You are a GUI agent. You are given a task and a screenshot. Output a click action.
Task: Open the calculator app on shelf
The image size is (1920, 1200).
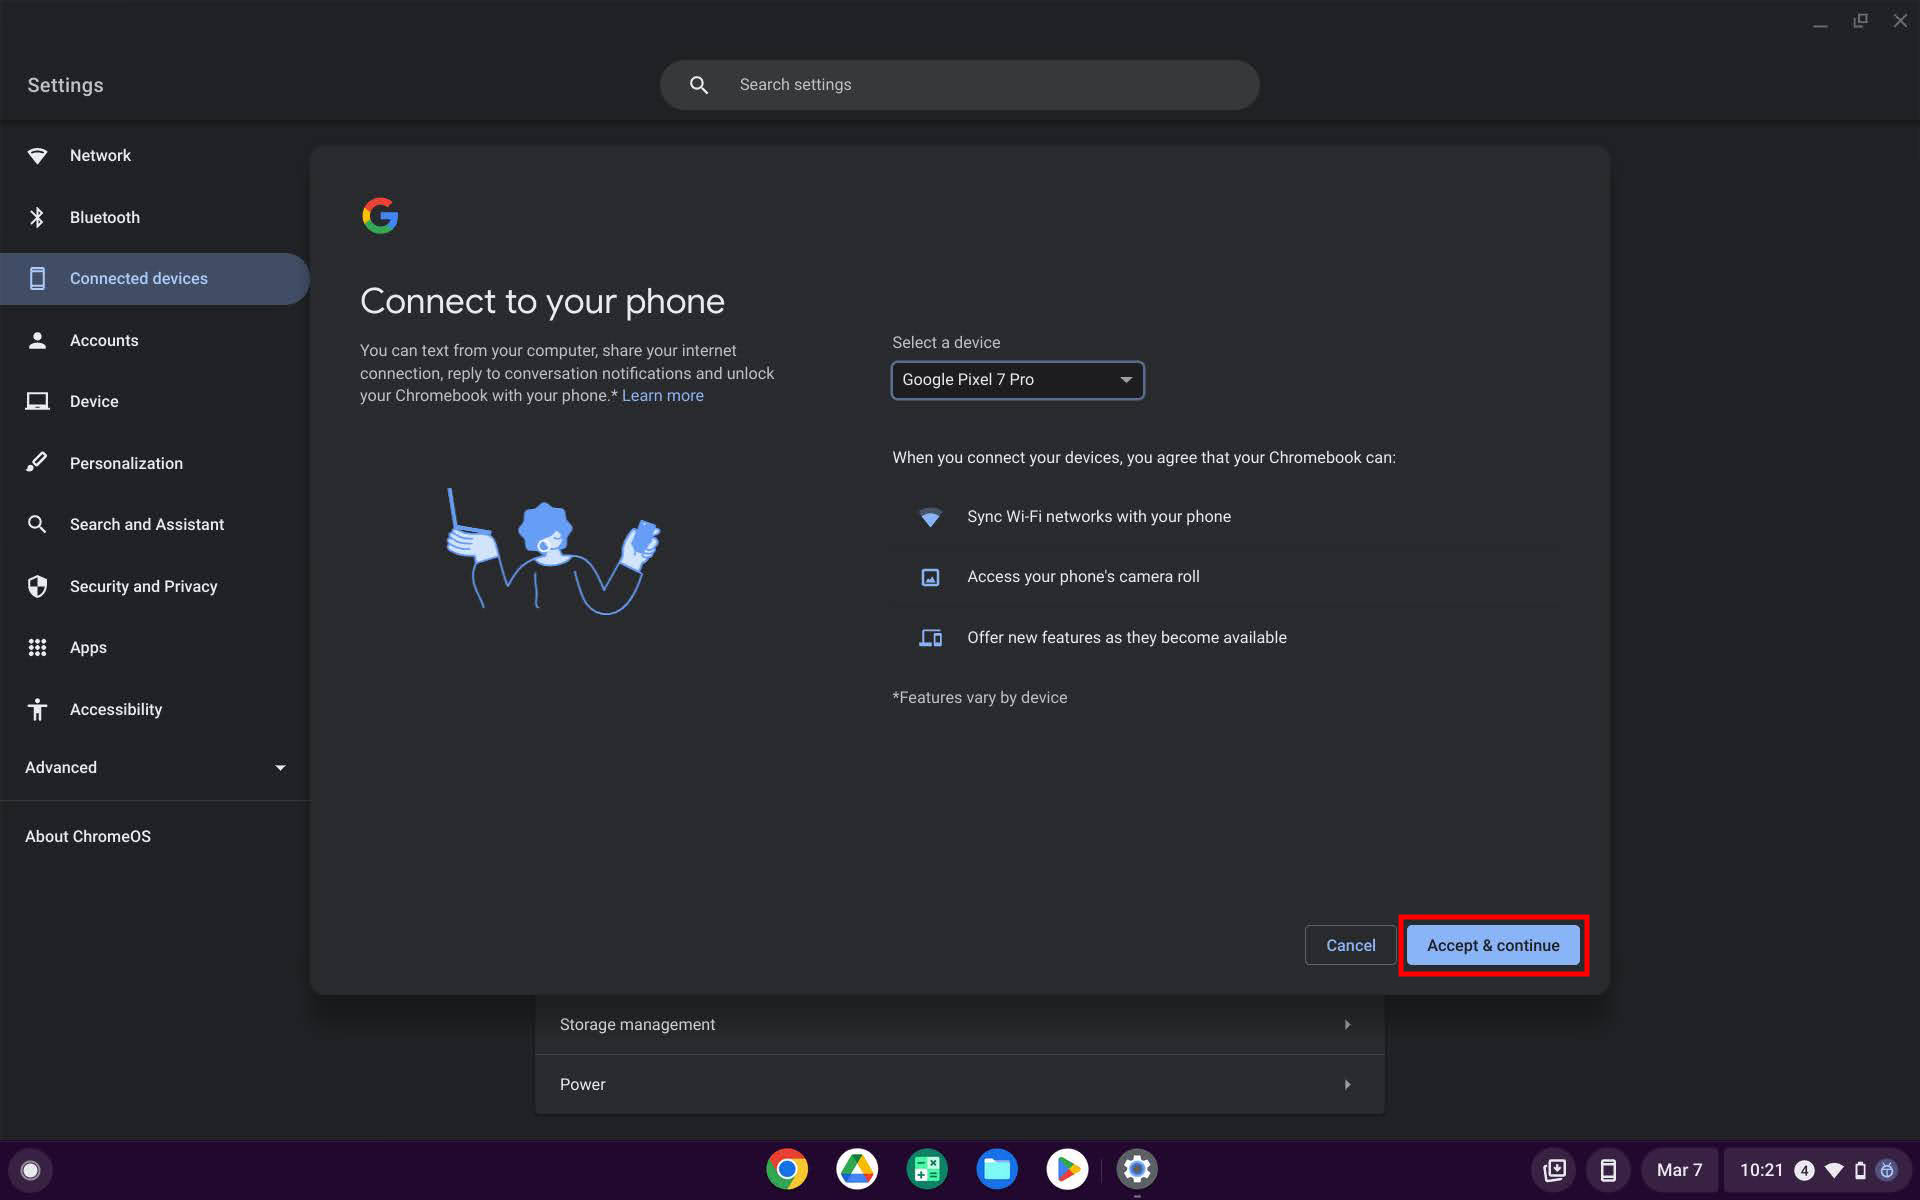click(x=927, y=1169)
